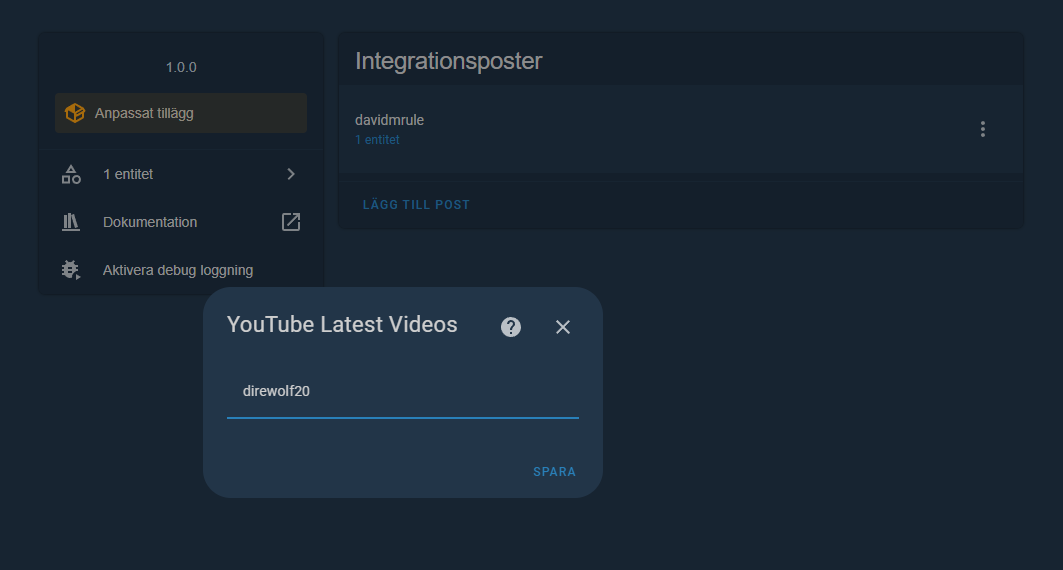Click the Dokumentation books icon
This screenshot has height=570, width=1063.
[71, 222]
